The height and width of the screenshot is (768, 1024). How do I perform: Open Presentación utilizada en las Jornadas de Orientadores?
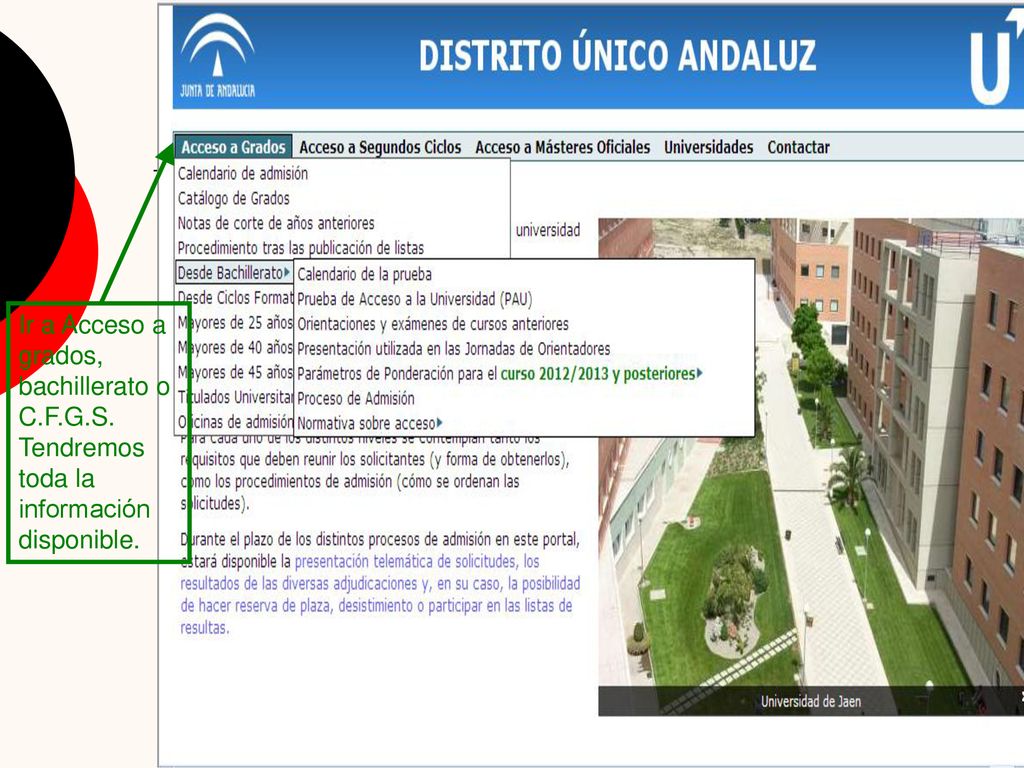pyautogui.click(x=453, y=349)
